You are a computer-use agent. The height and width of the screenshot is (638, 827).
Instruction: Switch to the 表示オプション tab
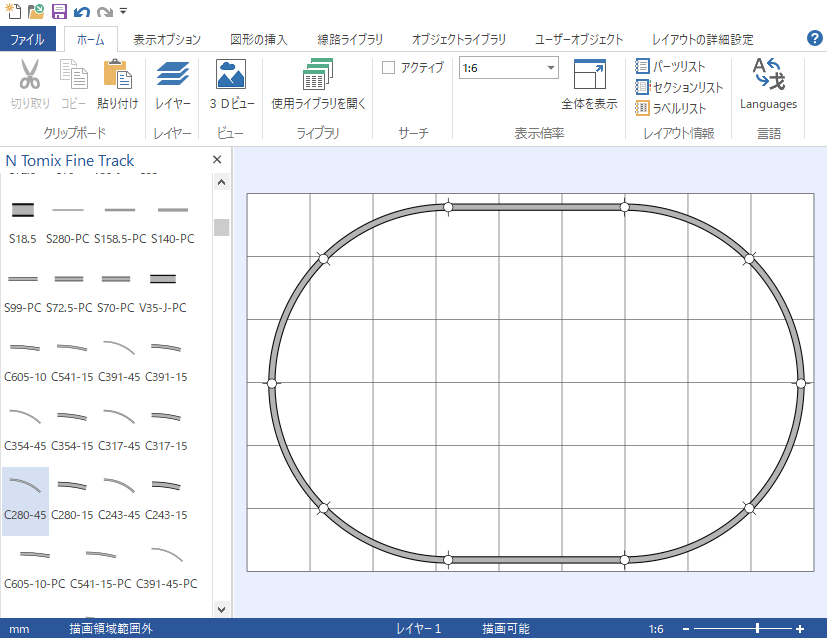click(x=167, y=40)
